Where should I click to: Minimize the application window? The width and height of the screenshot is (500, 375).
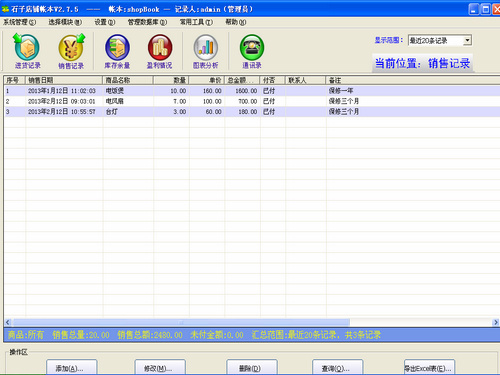[474, 9]
